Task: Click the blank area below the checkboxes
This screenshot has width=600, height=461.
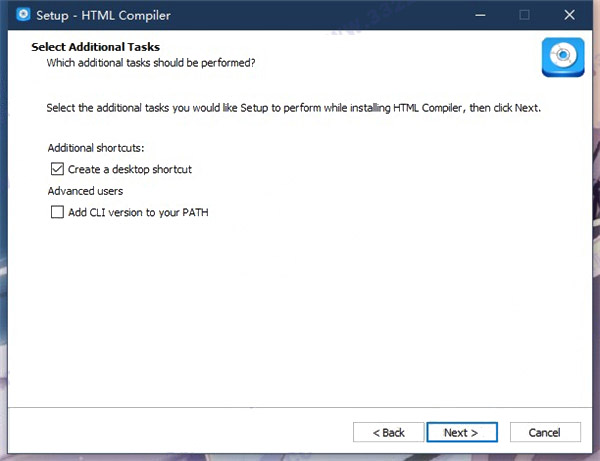Action: [x=300, y=310]
